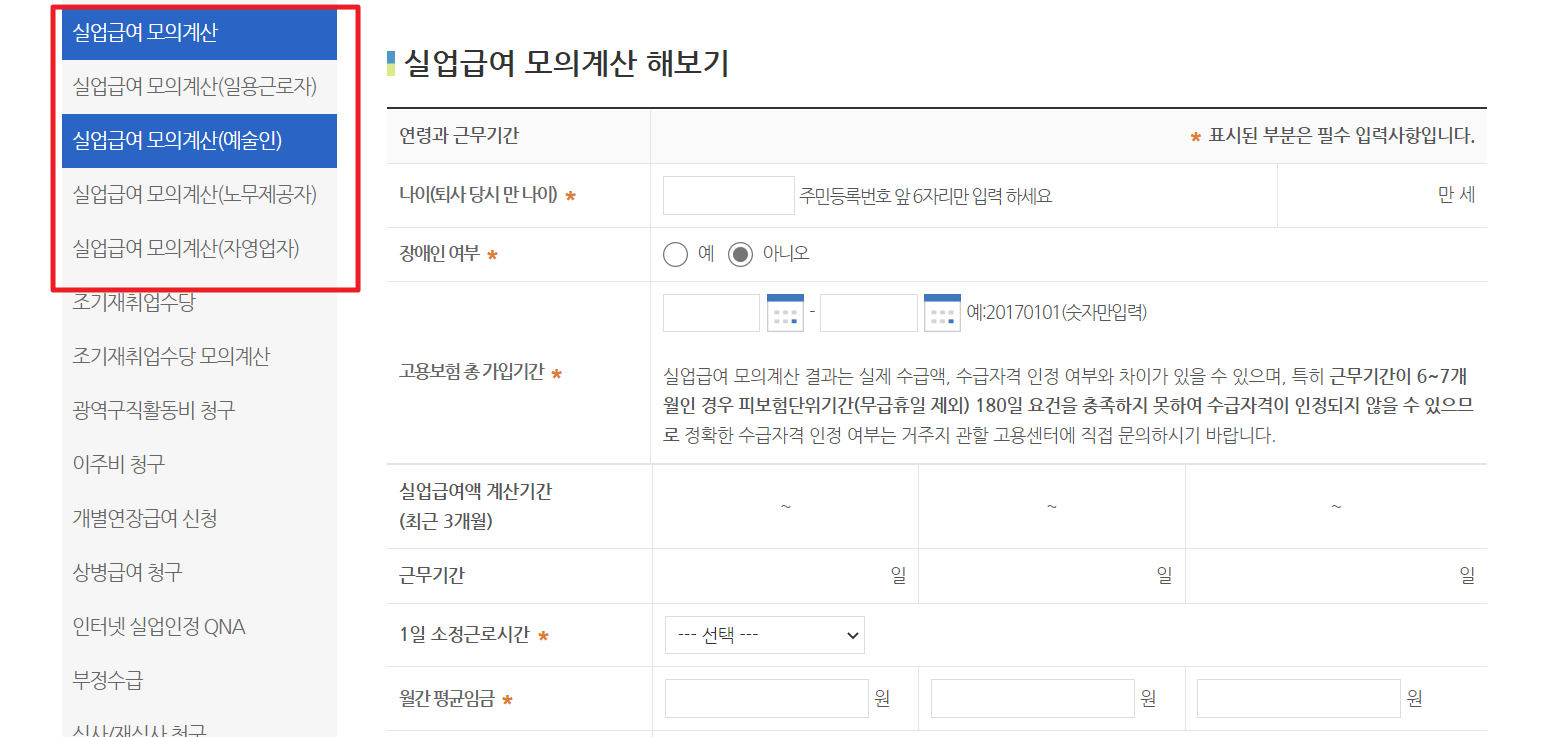The width and height of the screenshot is (1542, 737).
Task: Open the start date calendar picker icon
Action: pyautogui.click(x=785, y=313)
